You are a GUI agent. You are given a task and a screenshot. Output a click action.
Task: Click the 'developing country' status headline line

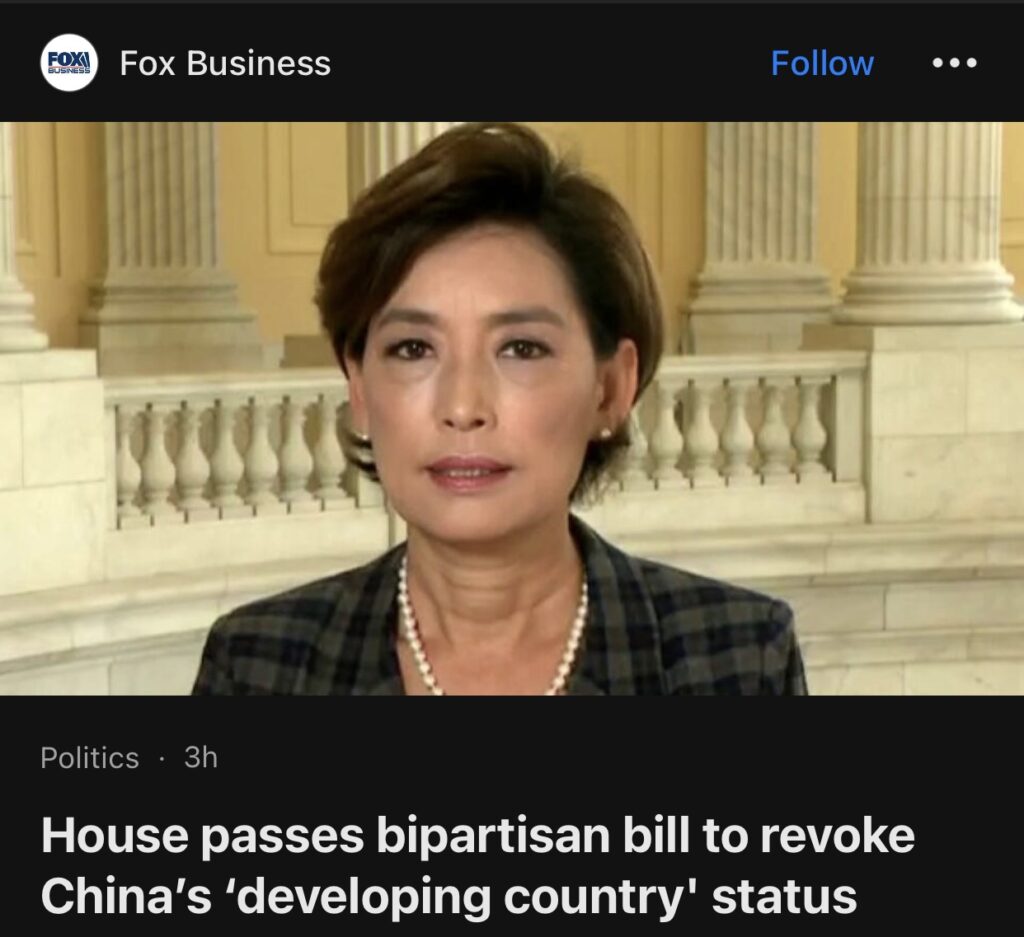449,896
